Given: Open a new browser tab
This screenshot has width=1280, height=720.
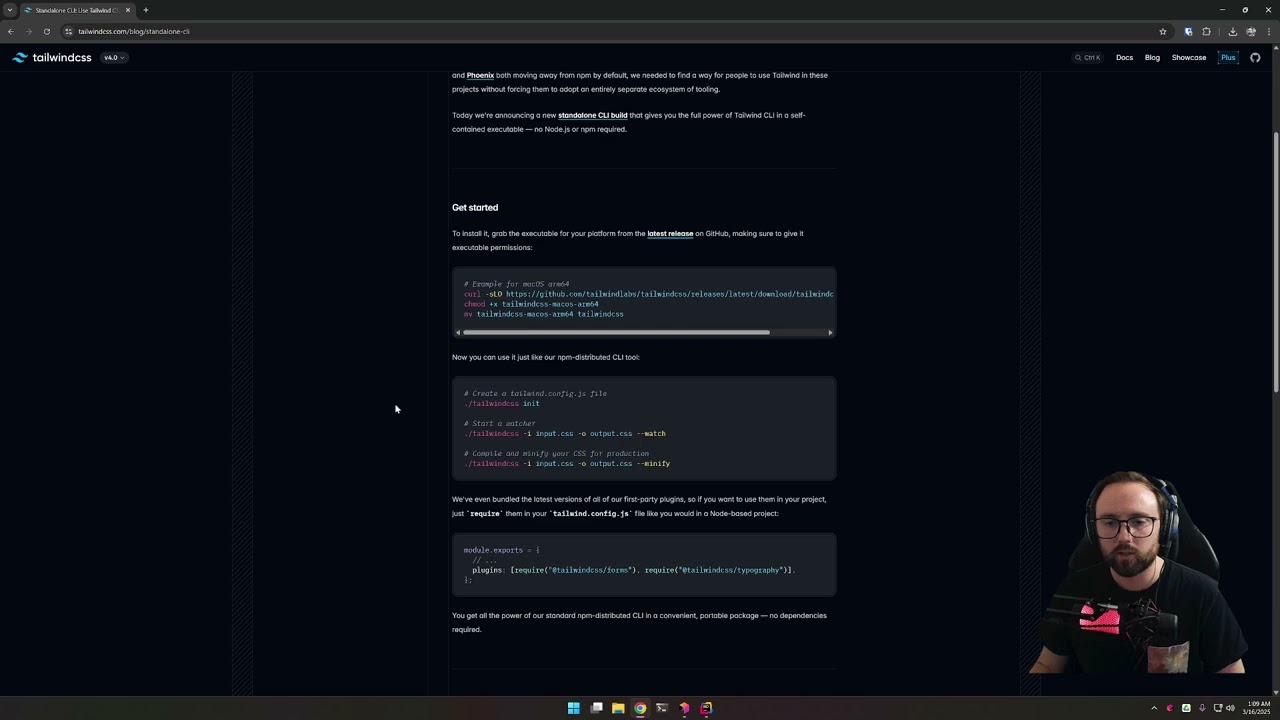Looking at the screenshot, I should (146, 10).
